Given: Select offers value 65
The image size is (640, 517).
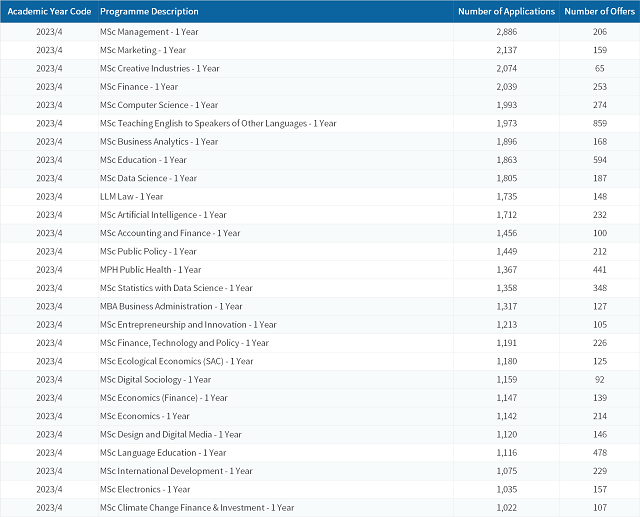Looking at the screenshot, I should tap(600, 69).
